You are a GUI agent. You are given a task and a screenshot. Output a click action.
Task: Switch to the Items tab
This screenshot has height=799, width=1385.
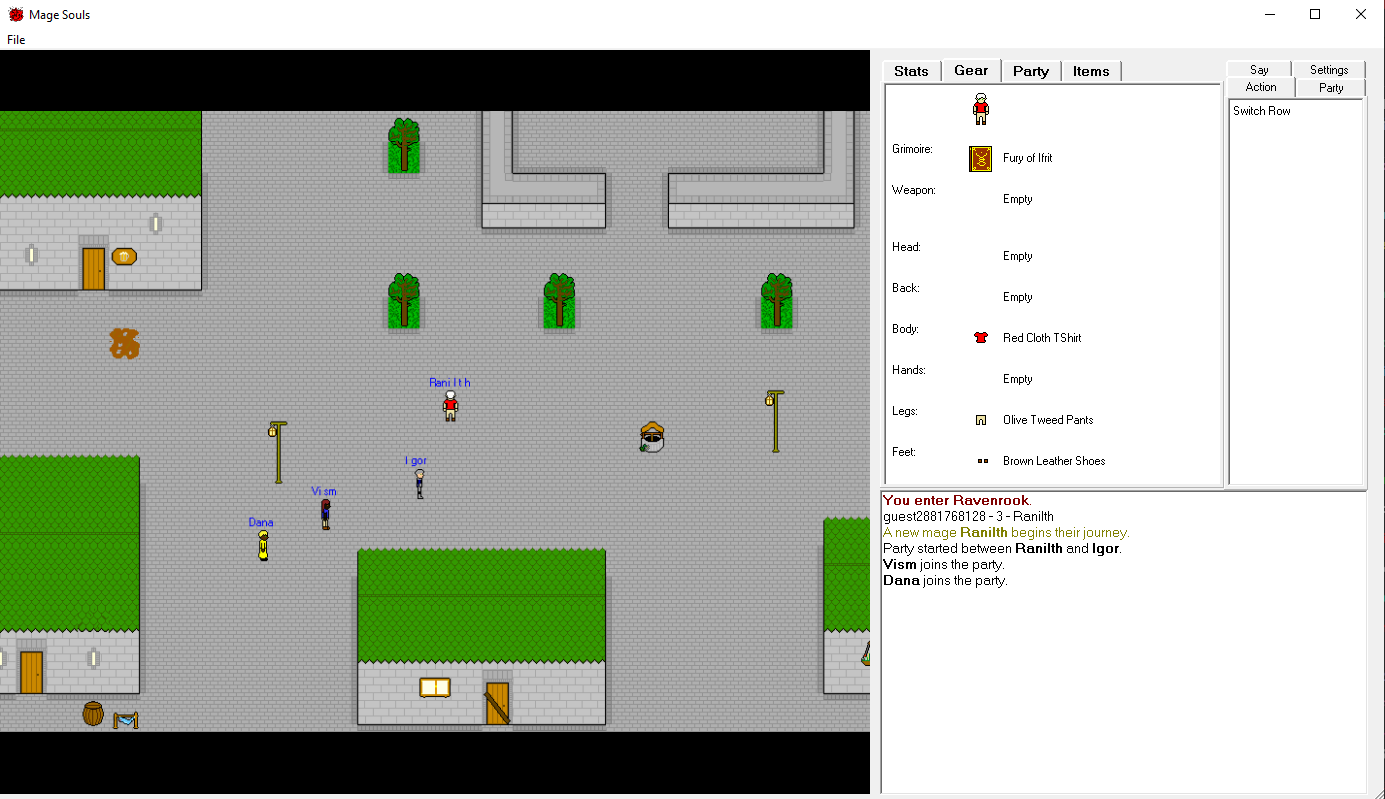click(x=1091, y=71)
